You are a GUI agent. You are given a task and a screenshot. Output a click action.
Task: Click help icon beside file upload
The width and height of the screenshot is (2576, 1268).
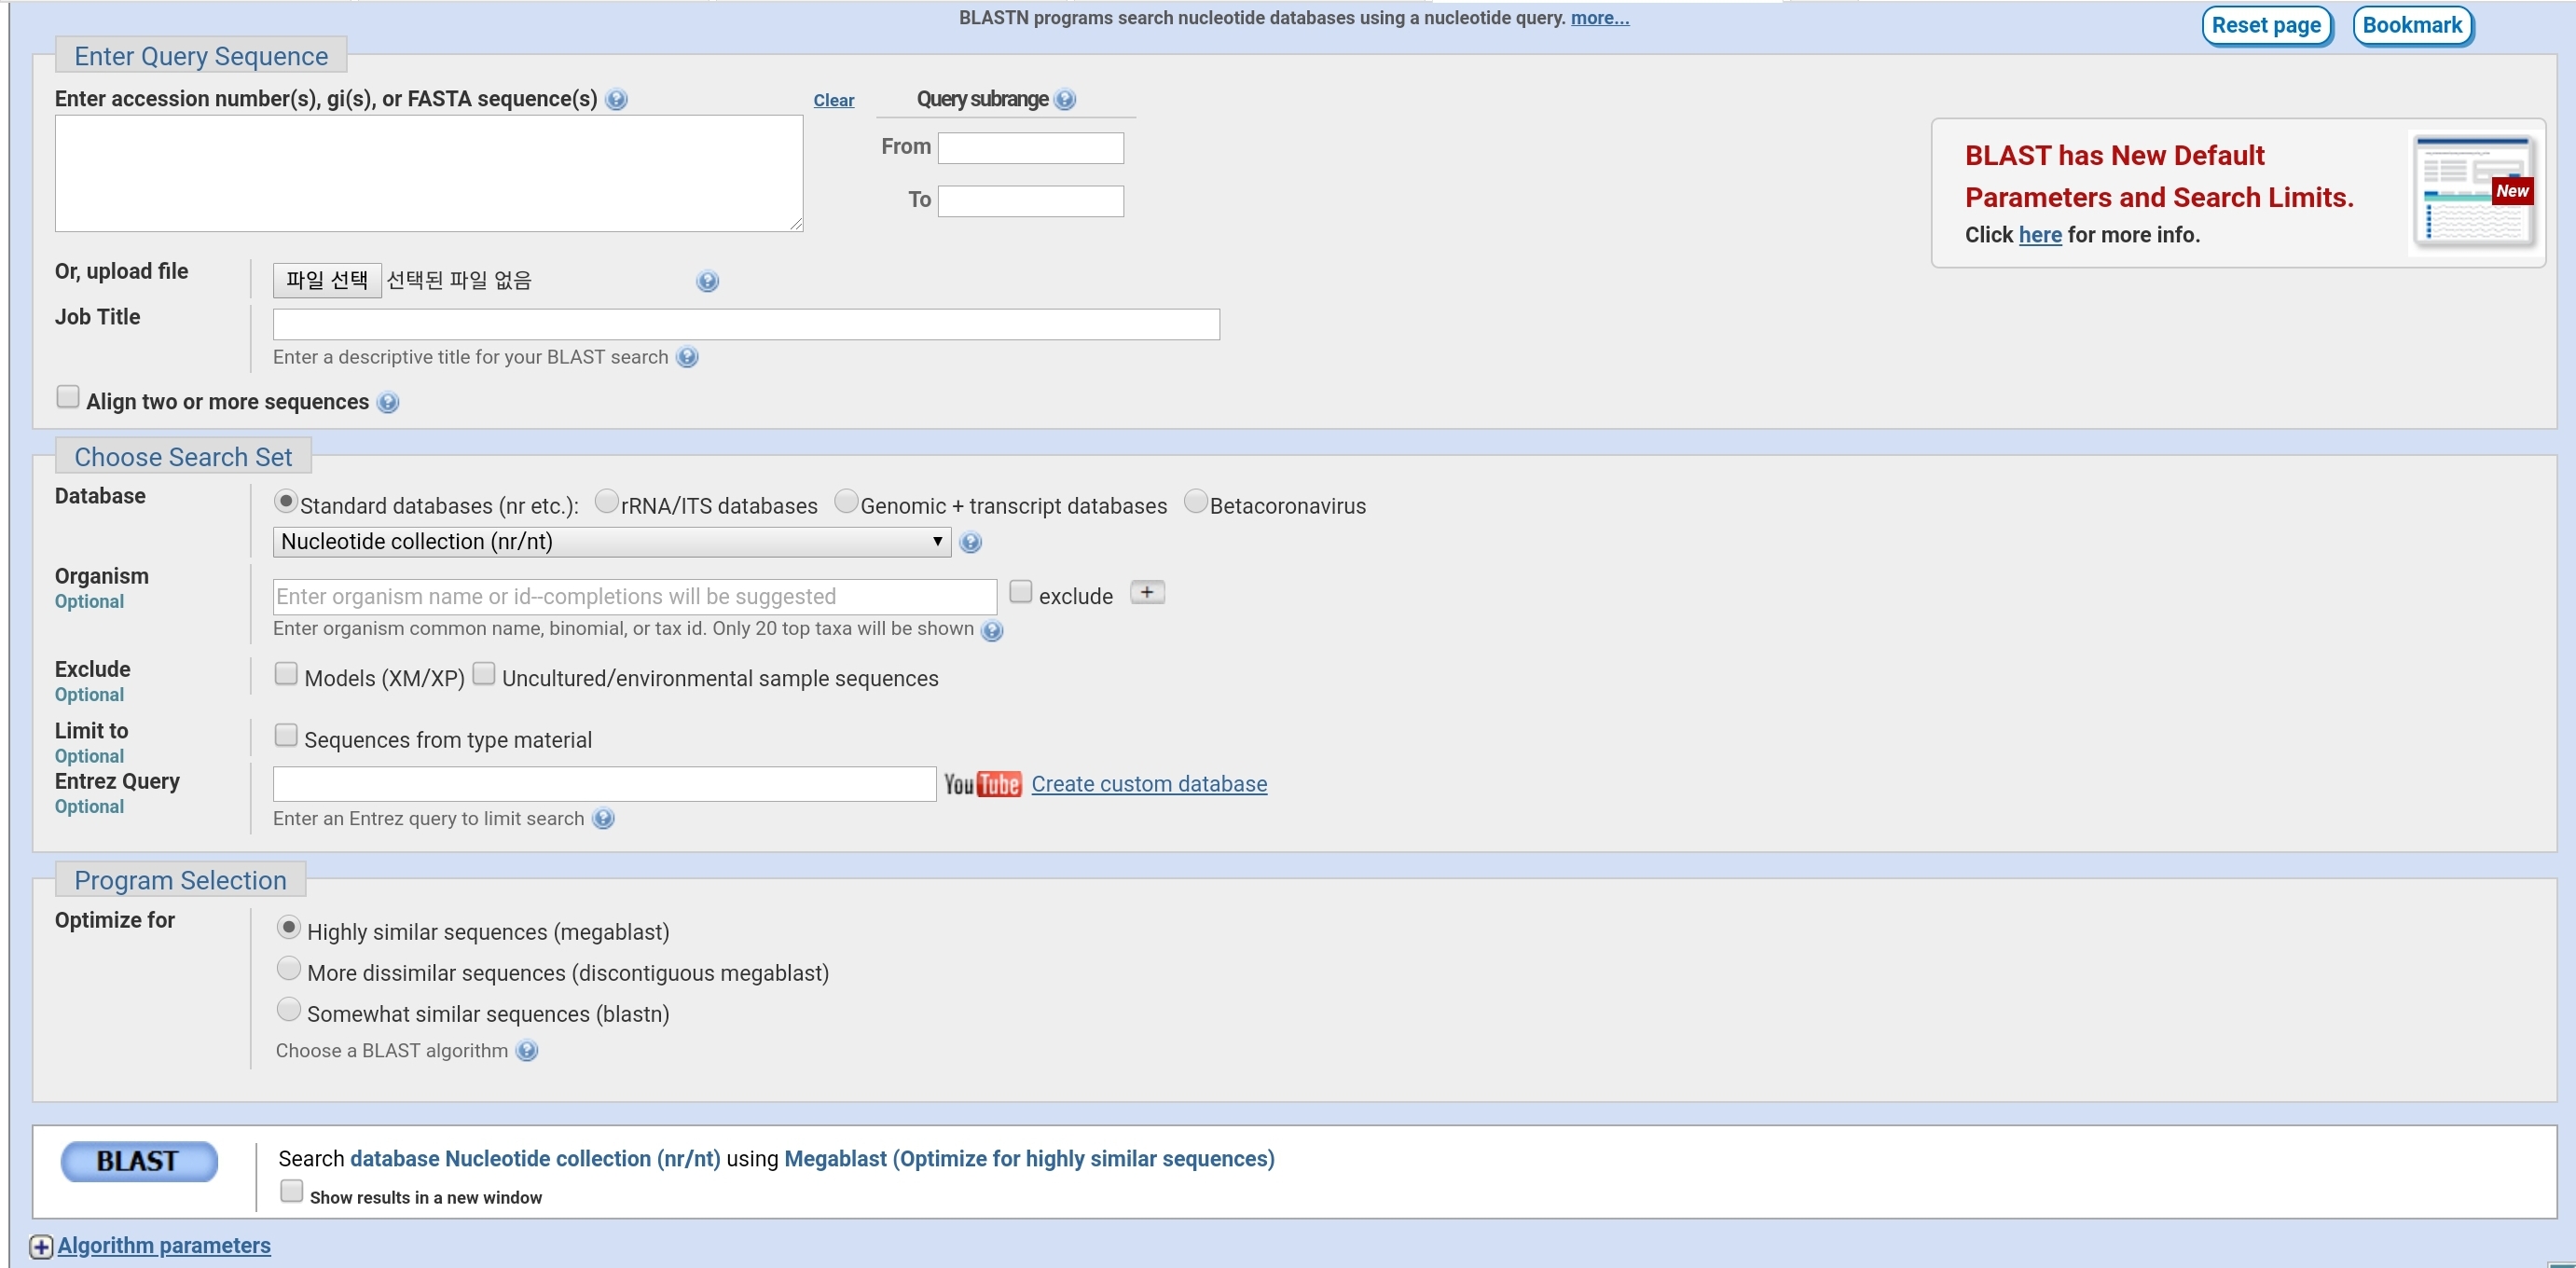pyautogui.click(x=707, y=281)
